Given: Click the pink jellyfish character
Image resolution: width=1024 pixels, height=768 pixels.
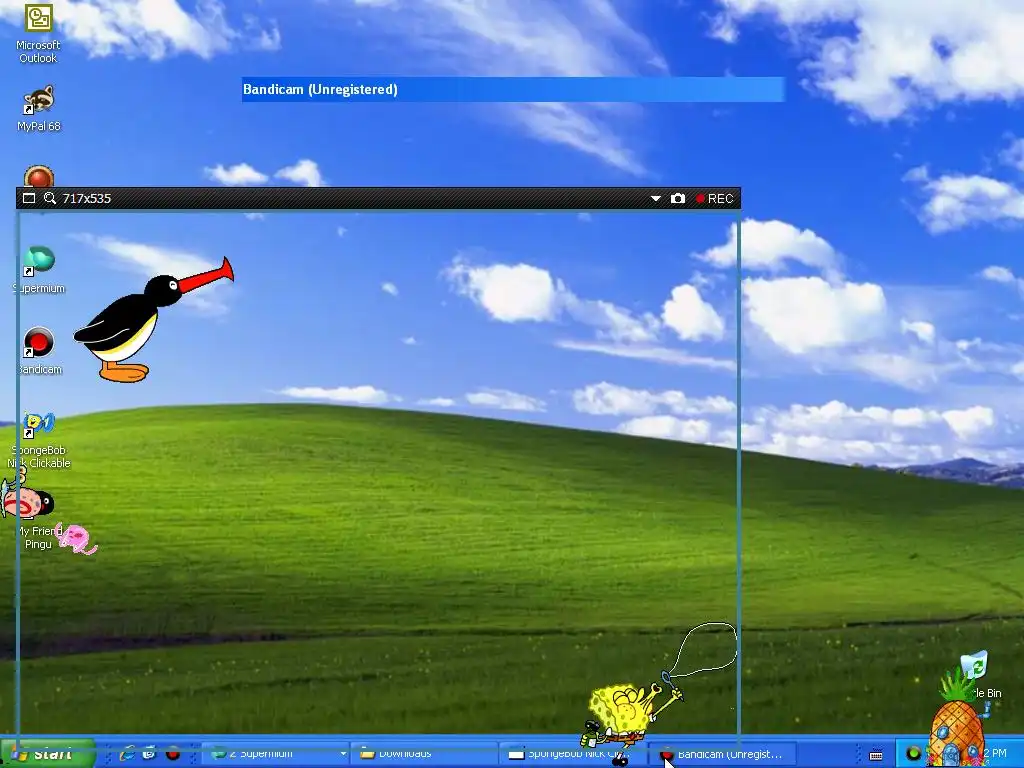Looking at the screenshot, I should tap(76, 538).
